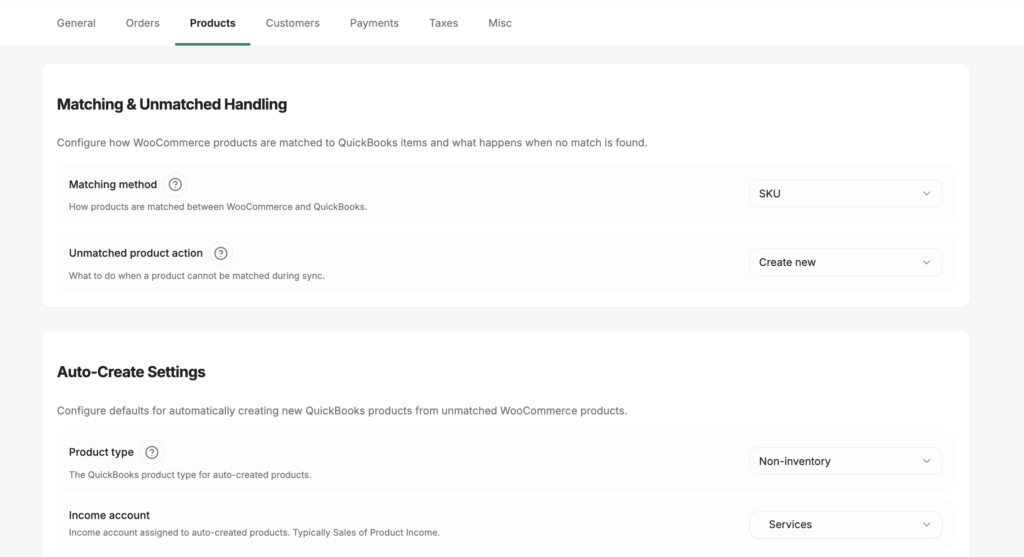1024x557 pixels.
Task: Click the 'How products are matched' description
Action: [x=217, y=207]
